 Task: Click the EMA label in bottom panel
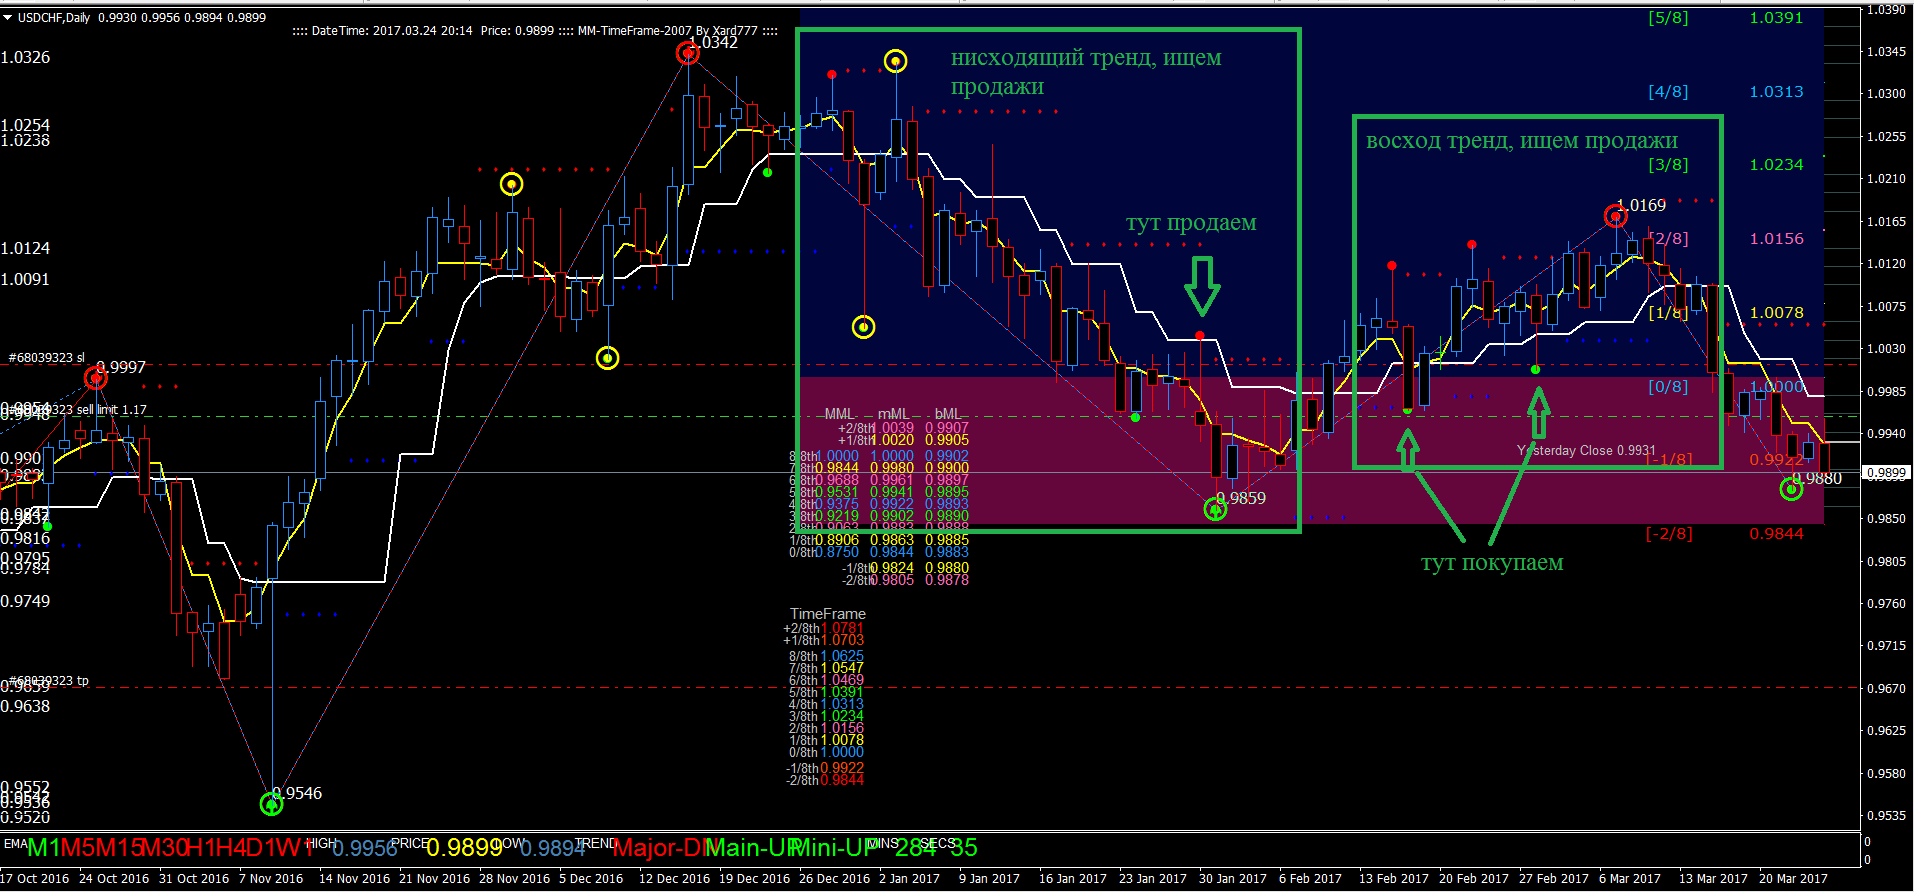(16, 844)
